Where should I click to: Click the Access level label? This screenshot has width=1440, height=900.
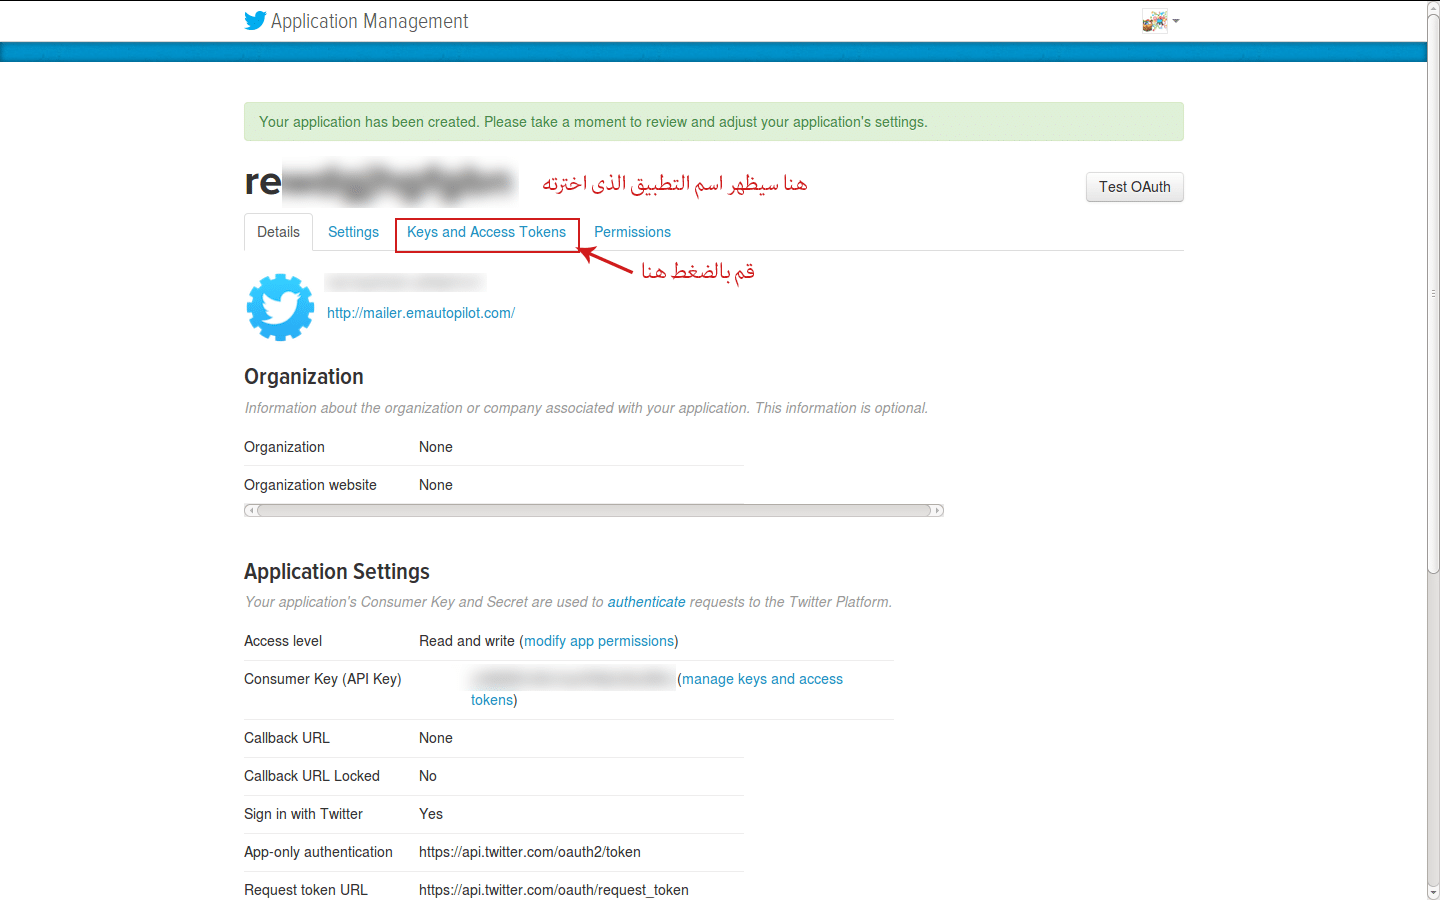(283, 641)
